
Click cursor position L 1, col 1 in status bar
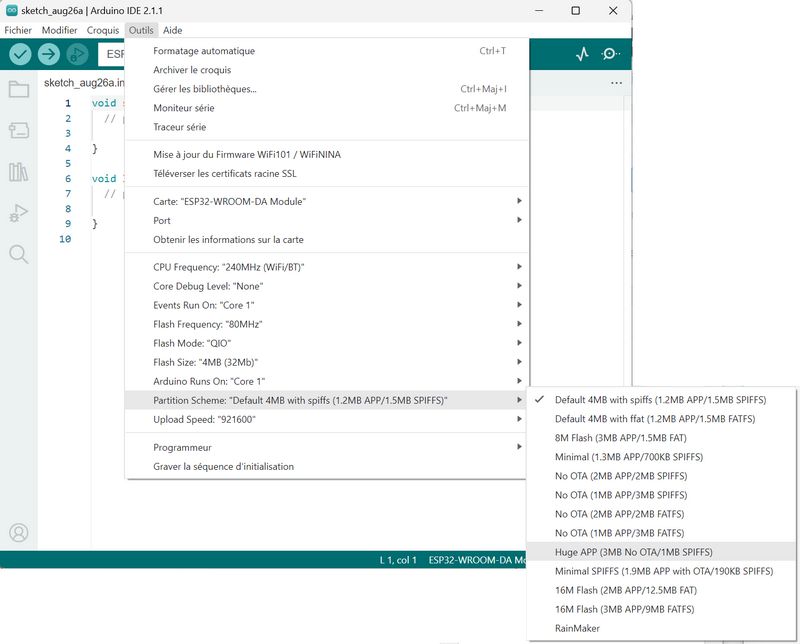398,560
